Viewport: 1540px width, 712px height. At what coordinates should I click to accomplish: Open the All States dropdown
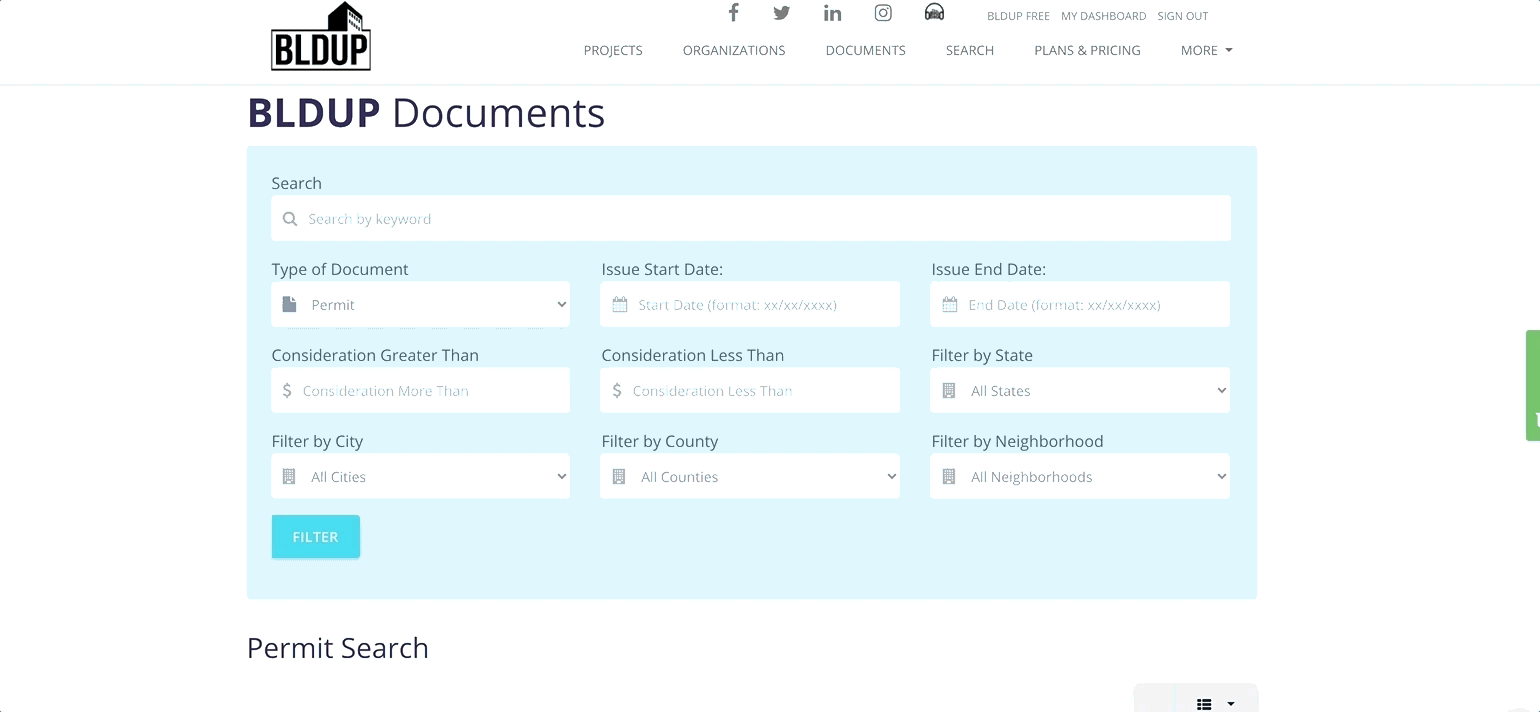1080,390
